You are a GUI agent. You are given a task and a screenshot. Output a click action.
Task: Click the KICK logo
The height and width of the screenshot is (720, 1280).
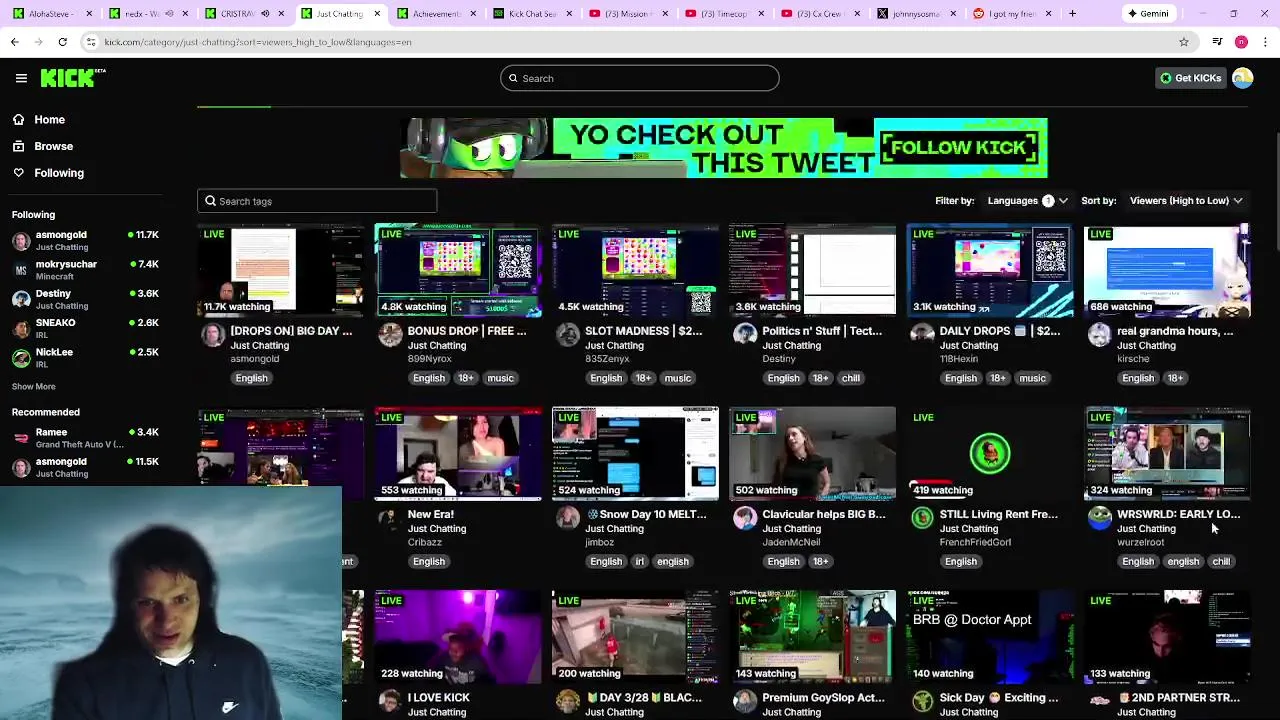tap(73, 78)
